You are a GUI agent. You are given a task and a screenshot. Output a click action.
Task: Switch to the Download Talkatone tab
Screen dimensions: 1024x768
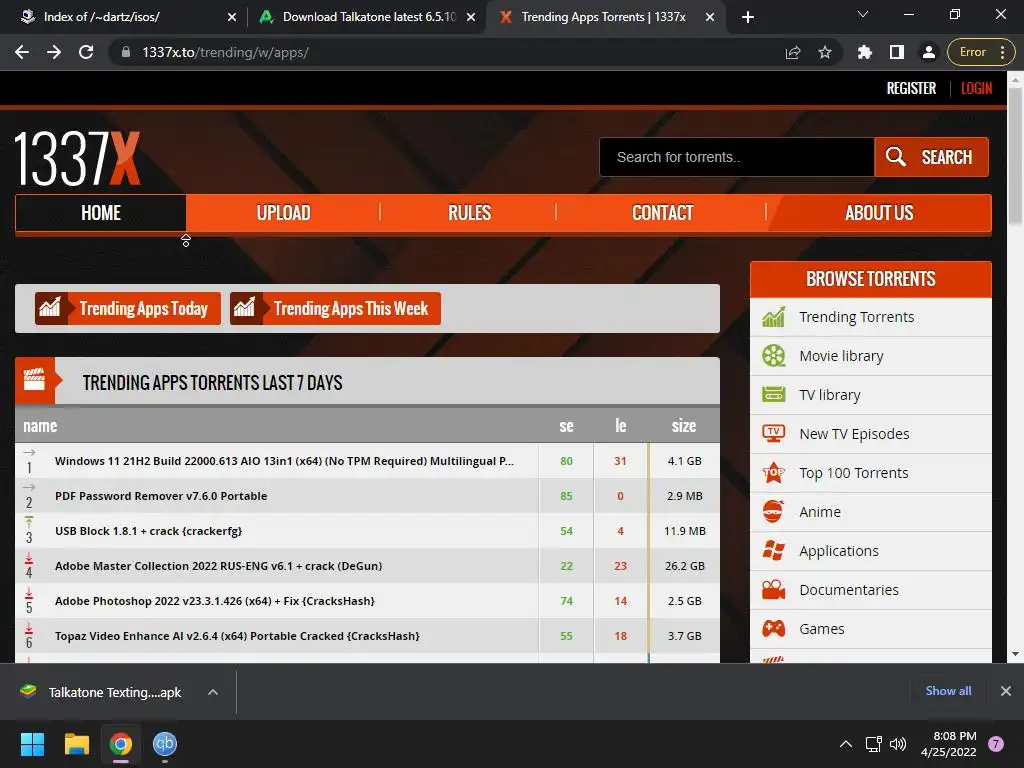(x=366, y=17)
